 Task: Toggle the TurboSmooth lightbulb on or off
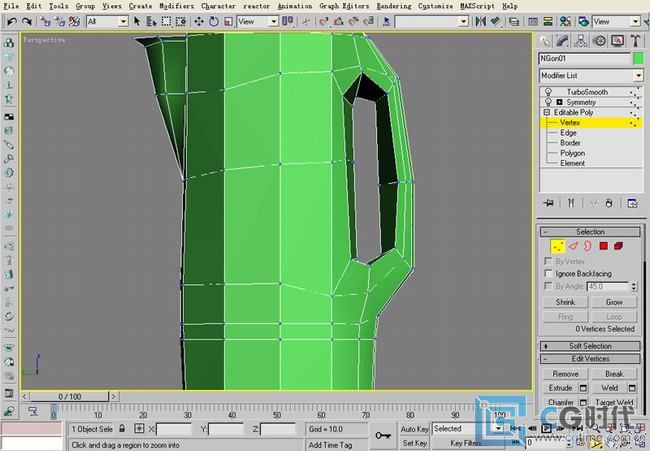(548, 91)
